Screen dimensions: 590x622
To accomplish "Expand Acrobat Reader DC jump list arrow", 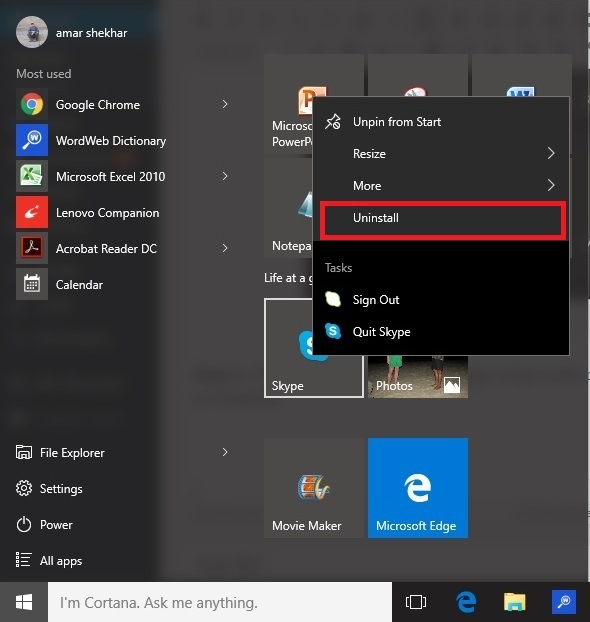I will [x=225, y=248].
